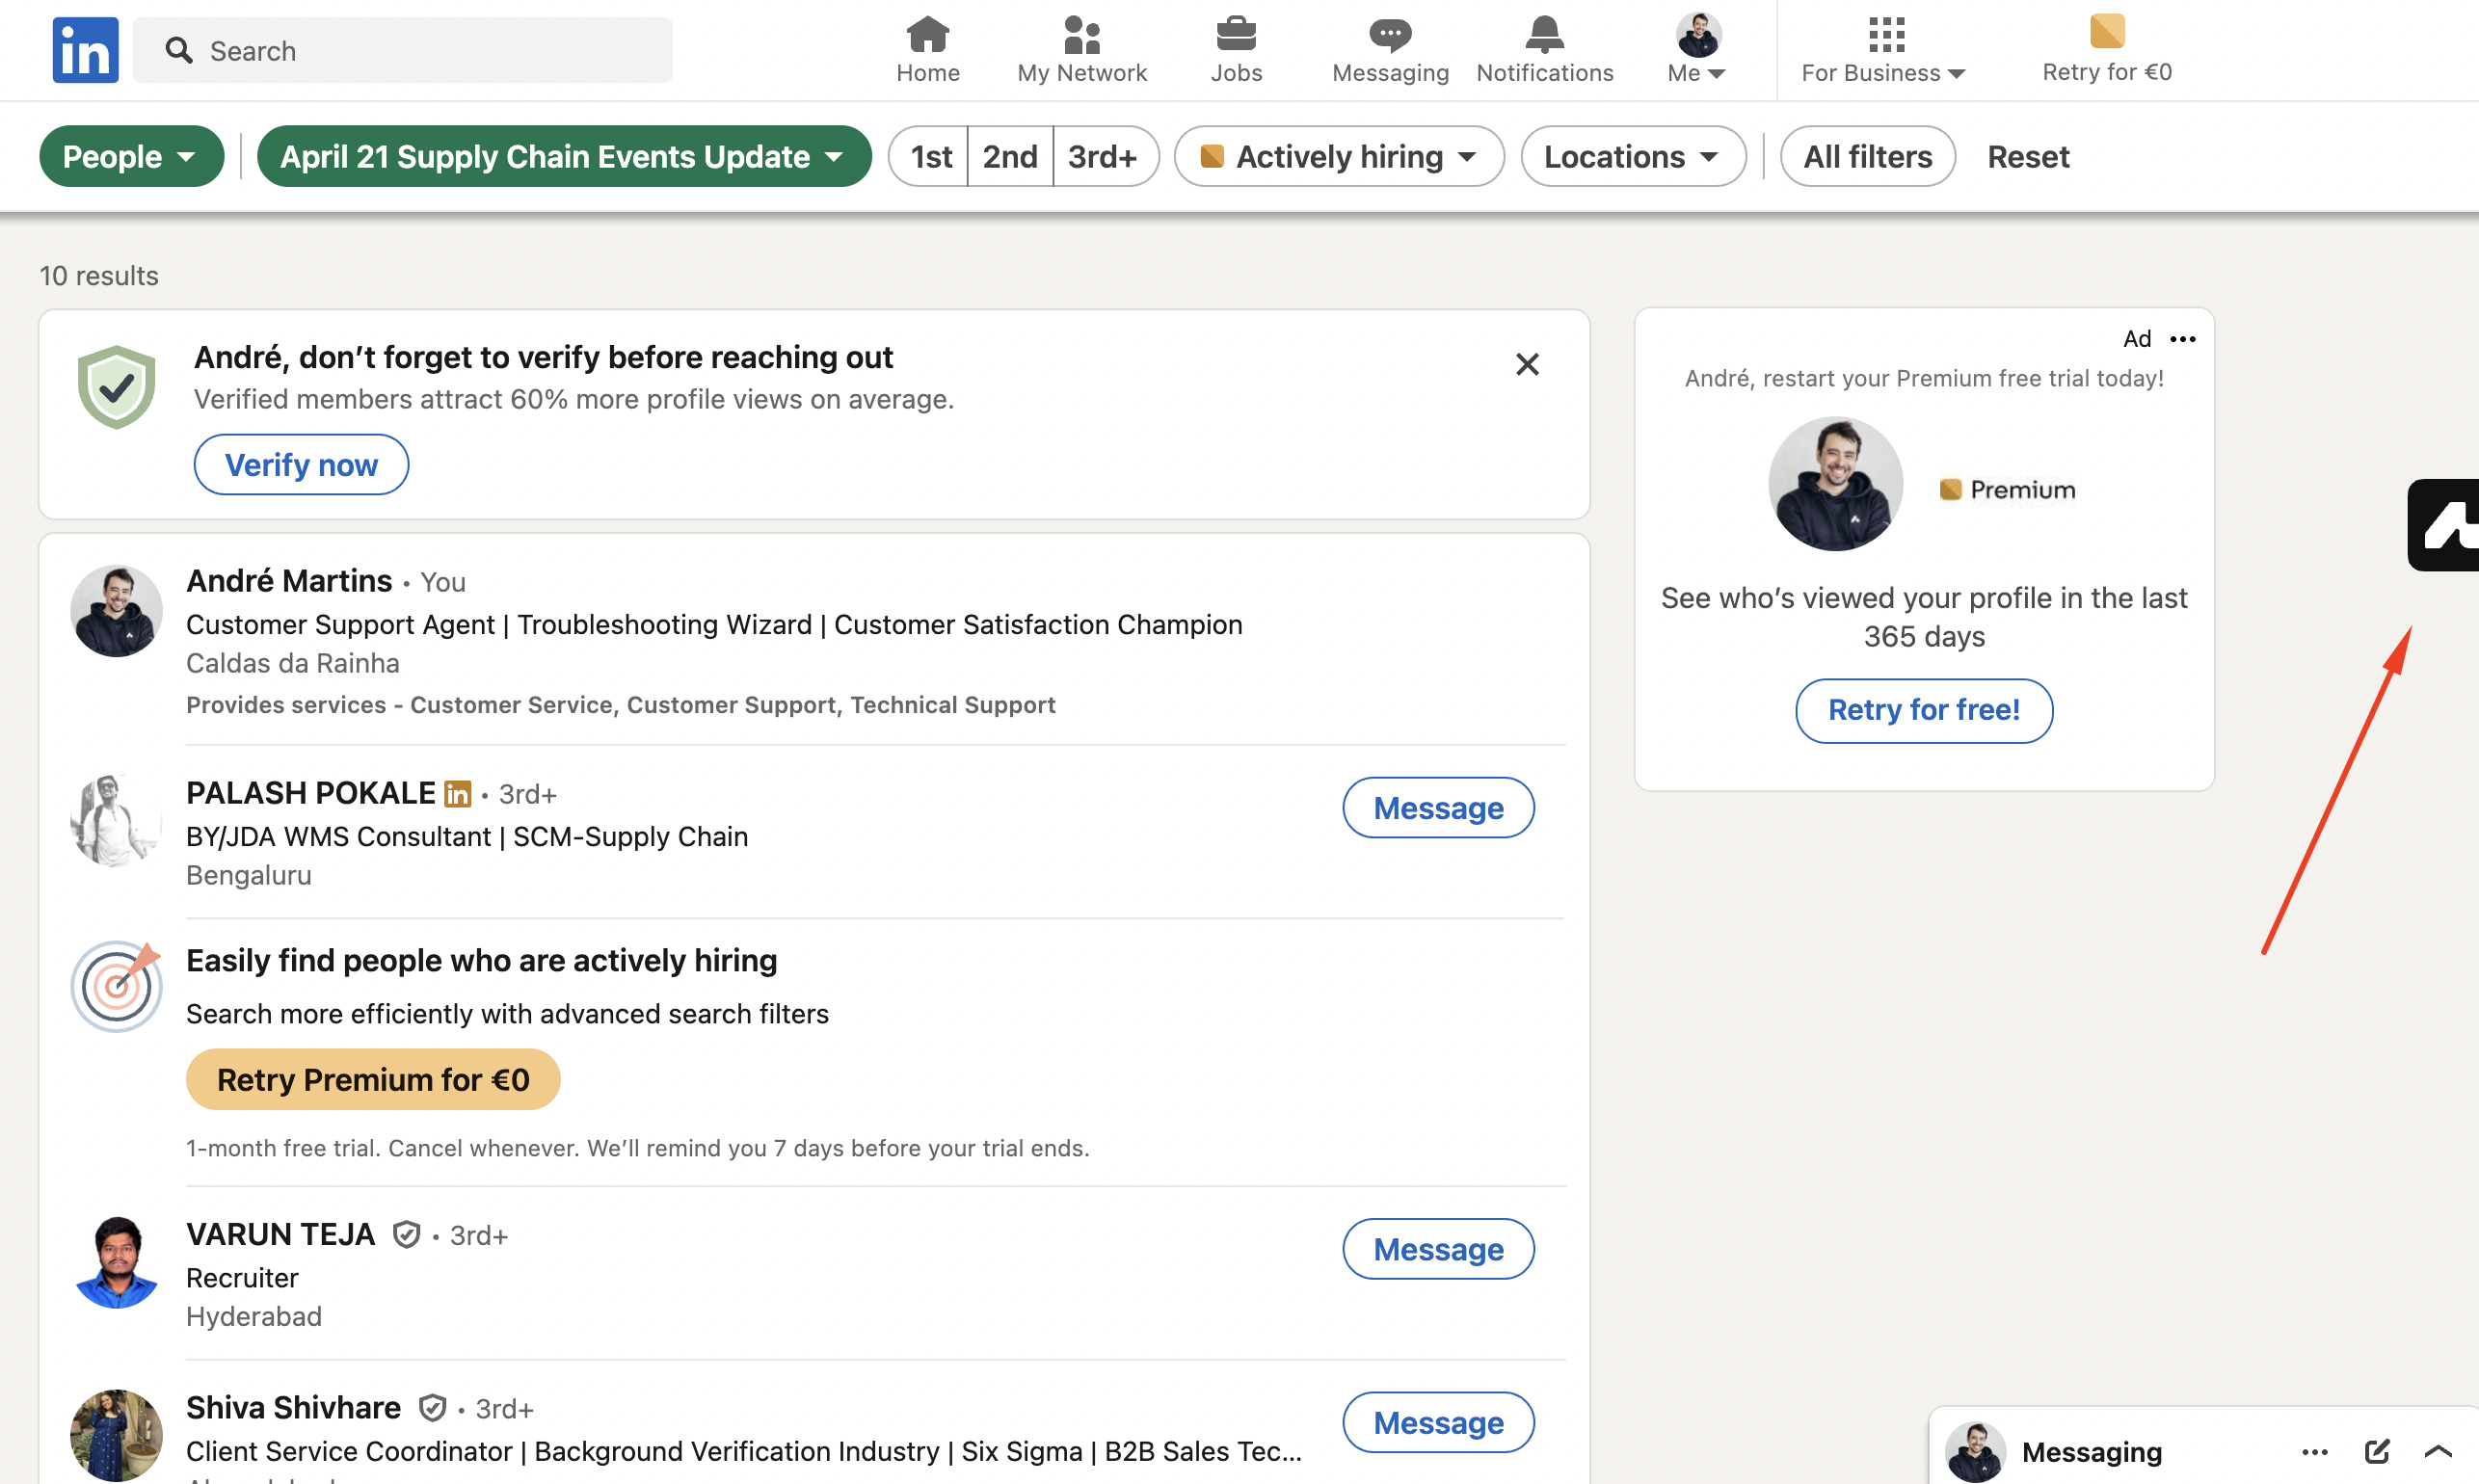Open the Jobs page
Screen dimensions: 2479x1484
click(x=1236, y=50)
